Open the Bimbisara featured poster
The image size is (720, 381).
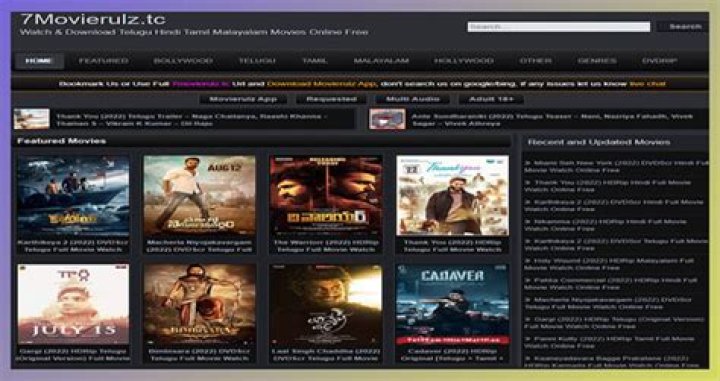199,304
